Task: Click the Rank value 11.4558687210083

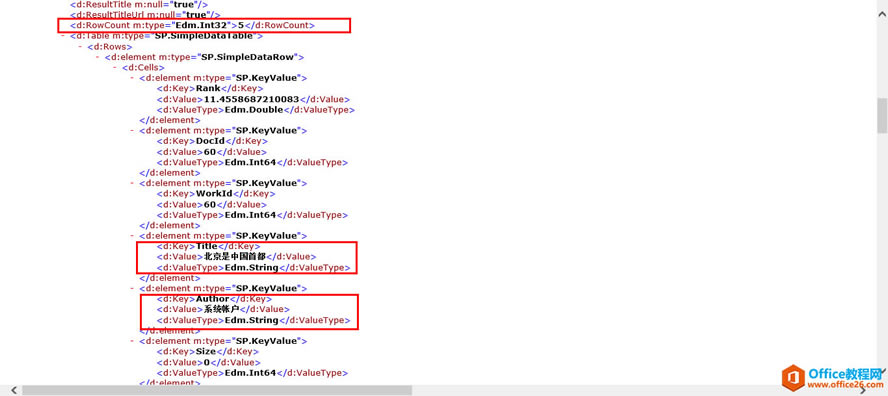Action: coord(247,99)
